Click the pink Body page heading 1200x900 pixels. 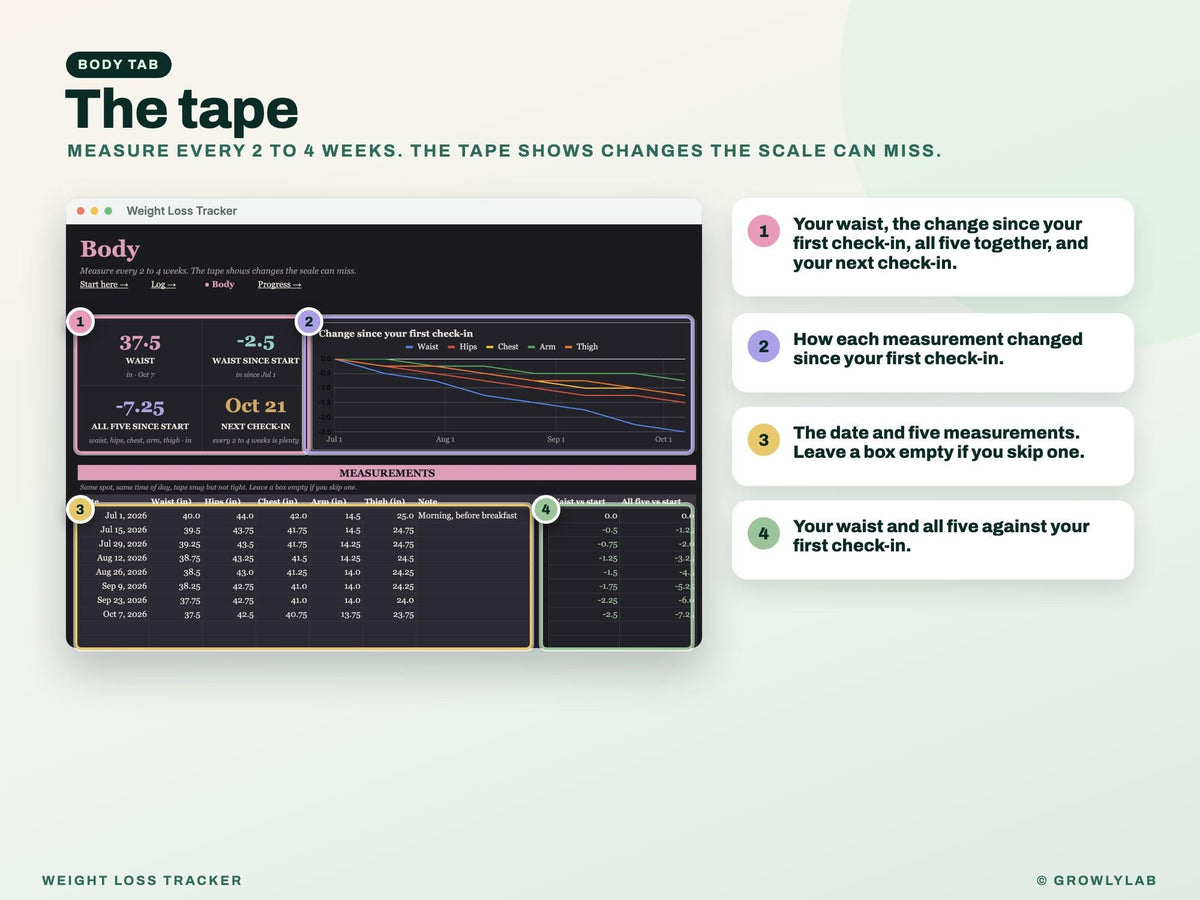coord(110,249)
